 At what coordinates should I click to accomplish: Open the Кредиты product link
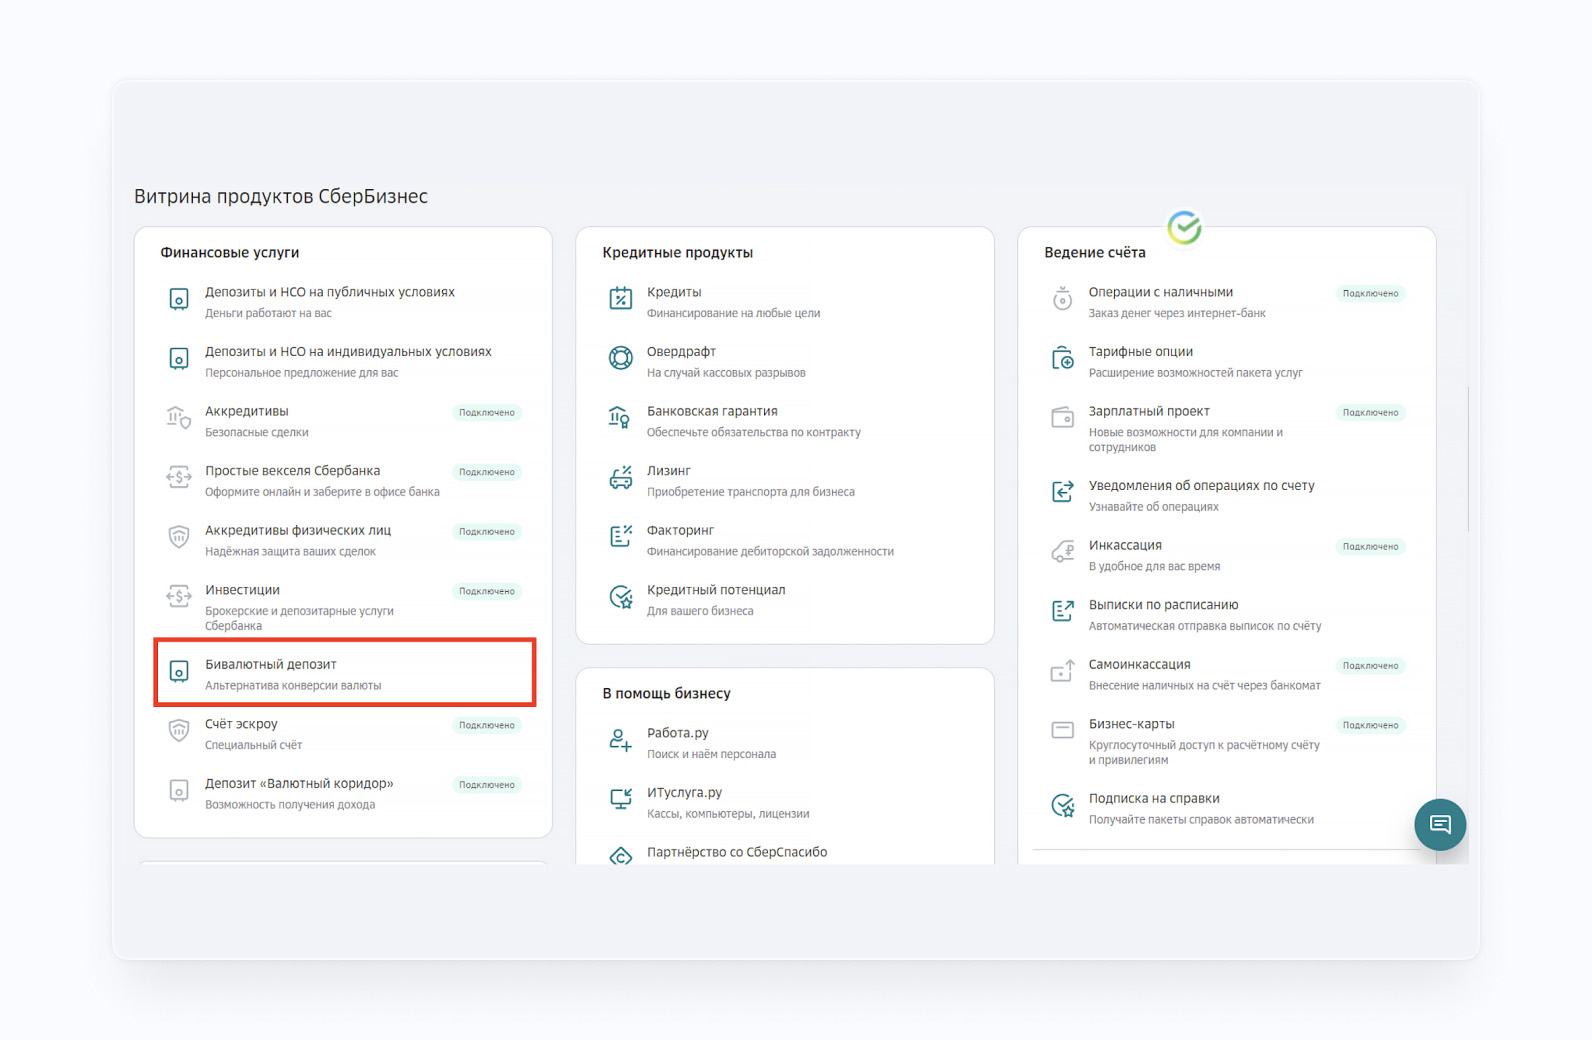pyautogui.click(x=674, y=292)
